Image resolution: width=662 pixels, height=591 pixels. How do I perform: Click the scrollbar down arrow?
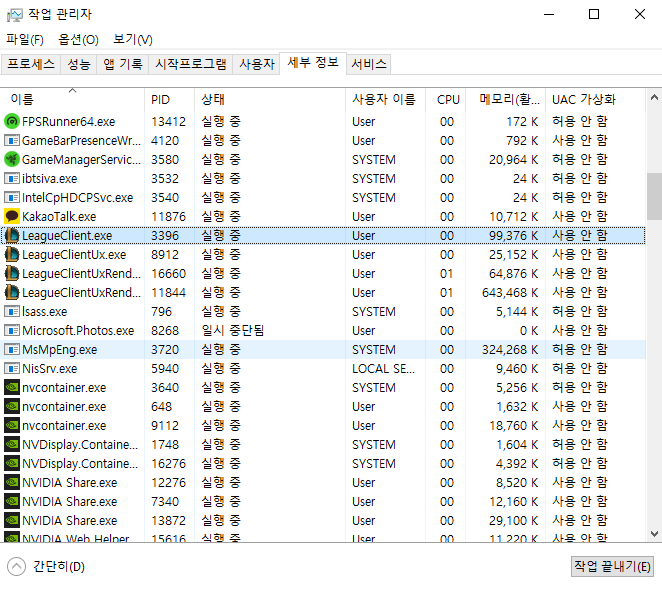click(654, 534)
